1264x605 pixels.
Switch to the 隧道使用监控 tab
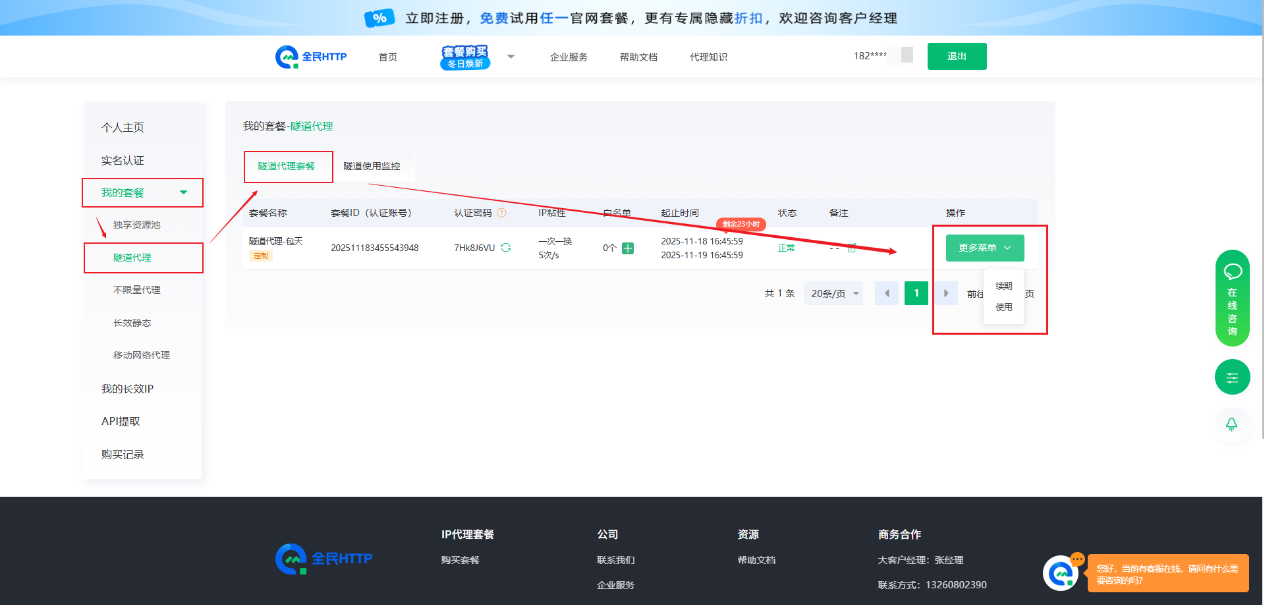click(x=371, y=166)
